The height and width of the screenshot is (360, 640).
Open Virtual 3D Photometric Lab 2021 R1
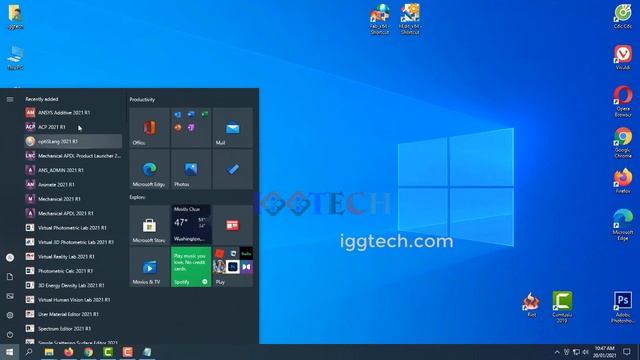click(x=73, y=242)
